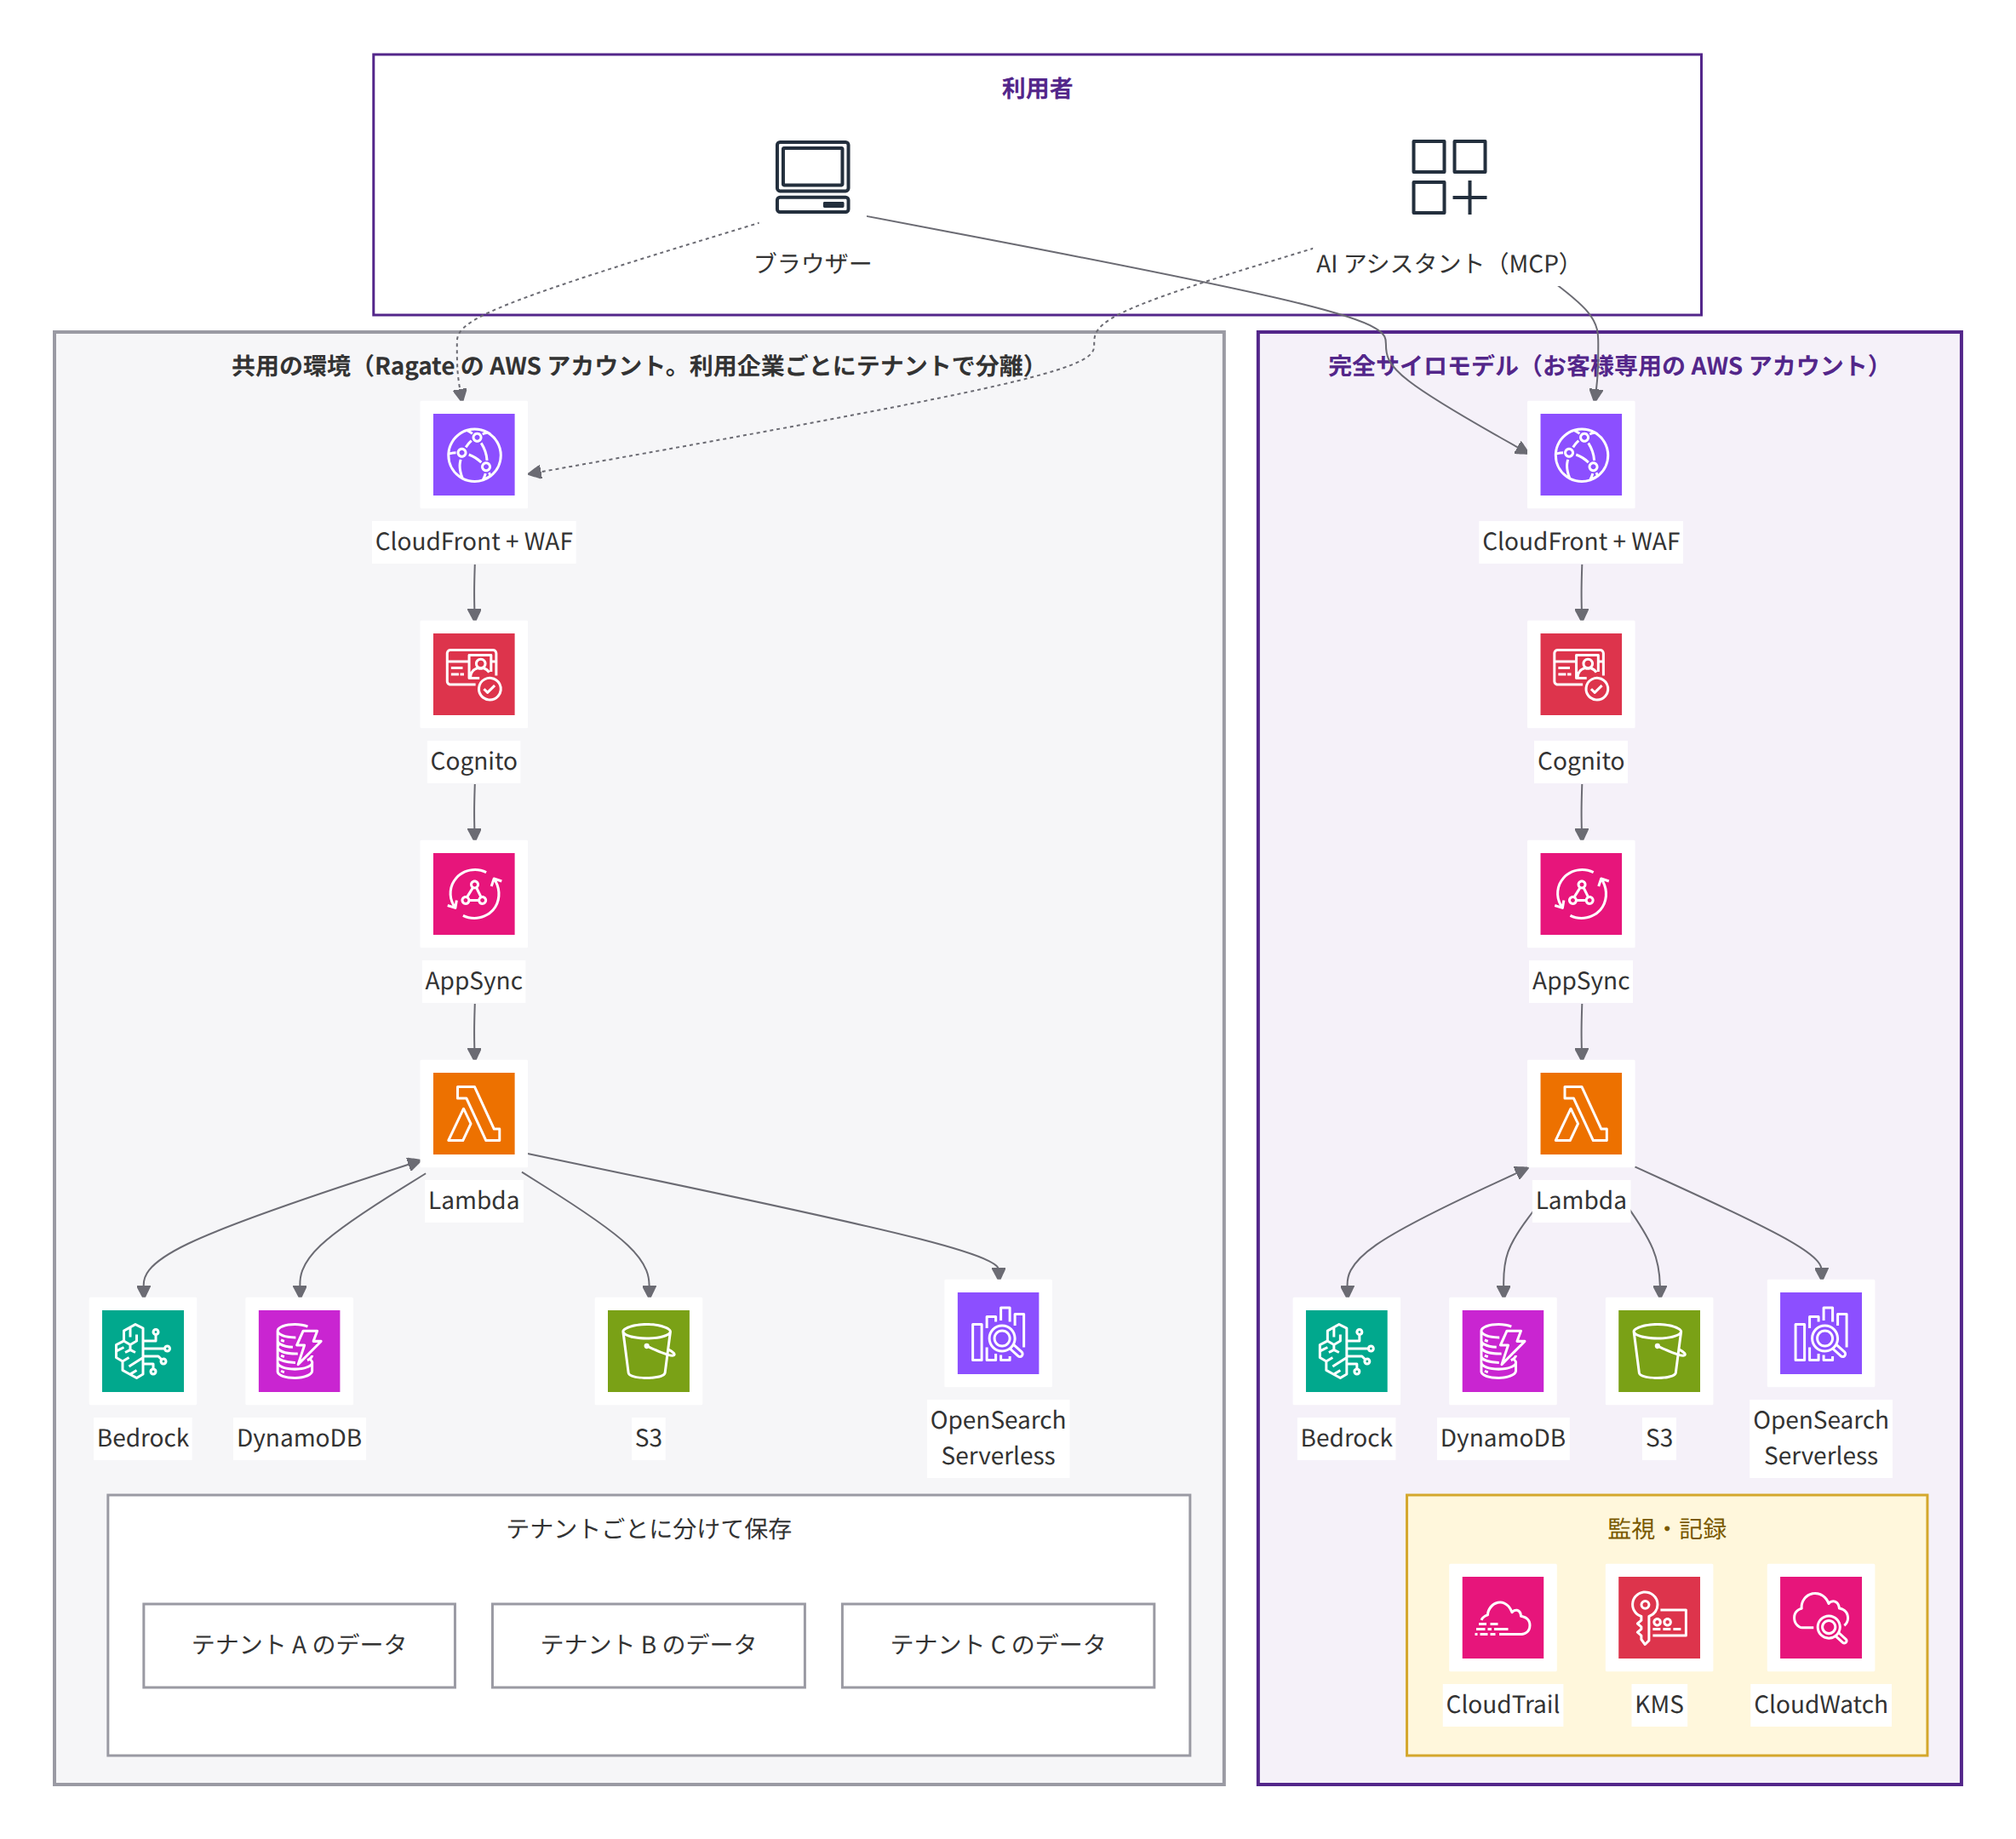Click the 完全サイロモデル group heading
The width and height of the screenshot is (2016, 1839).
click(x=1603, y=366)
